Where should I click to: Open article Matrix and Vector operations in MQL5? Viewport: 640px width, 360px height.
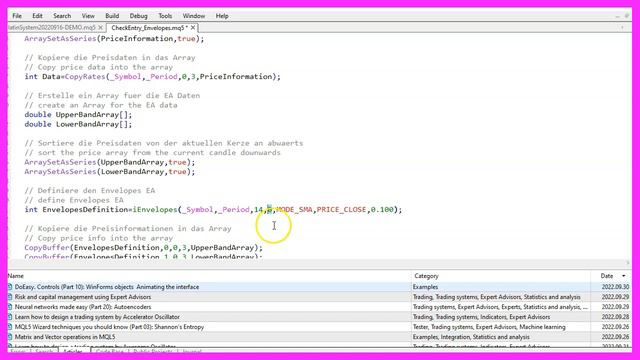click(x=65, y=337)
